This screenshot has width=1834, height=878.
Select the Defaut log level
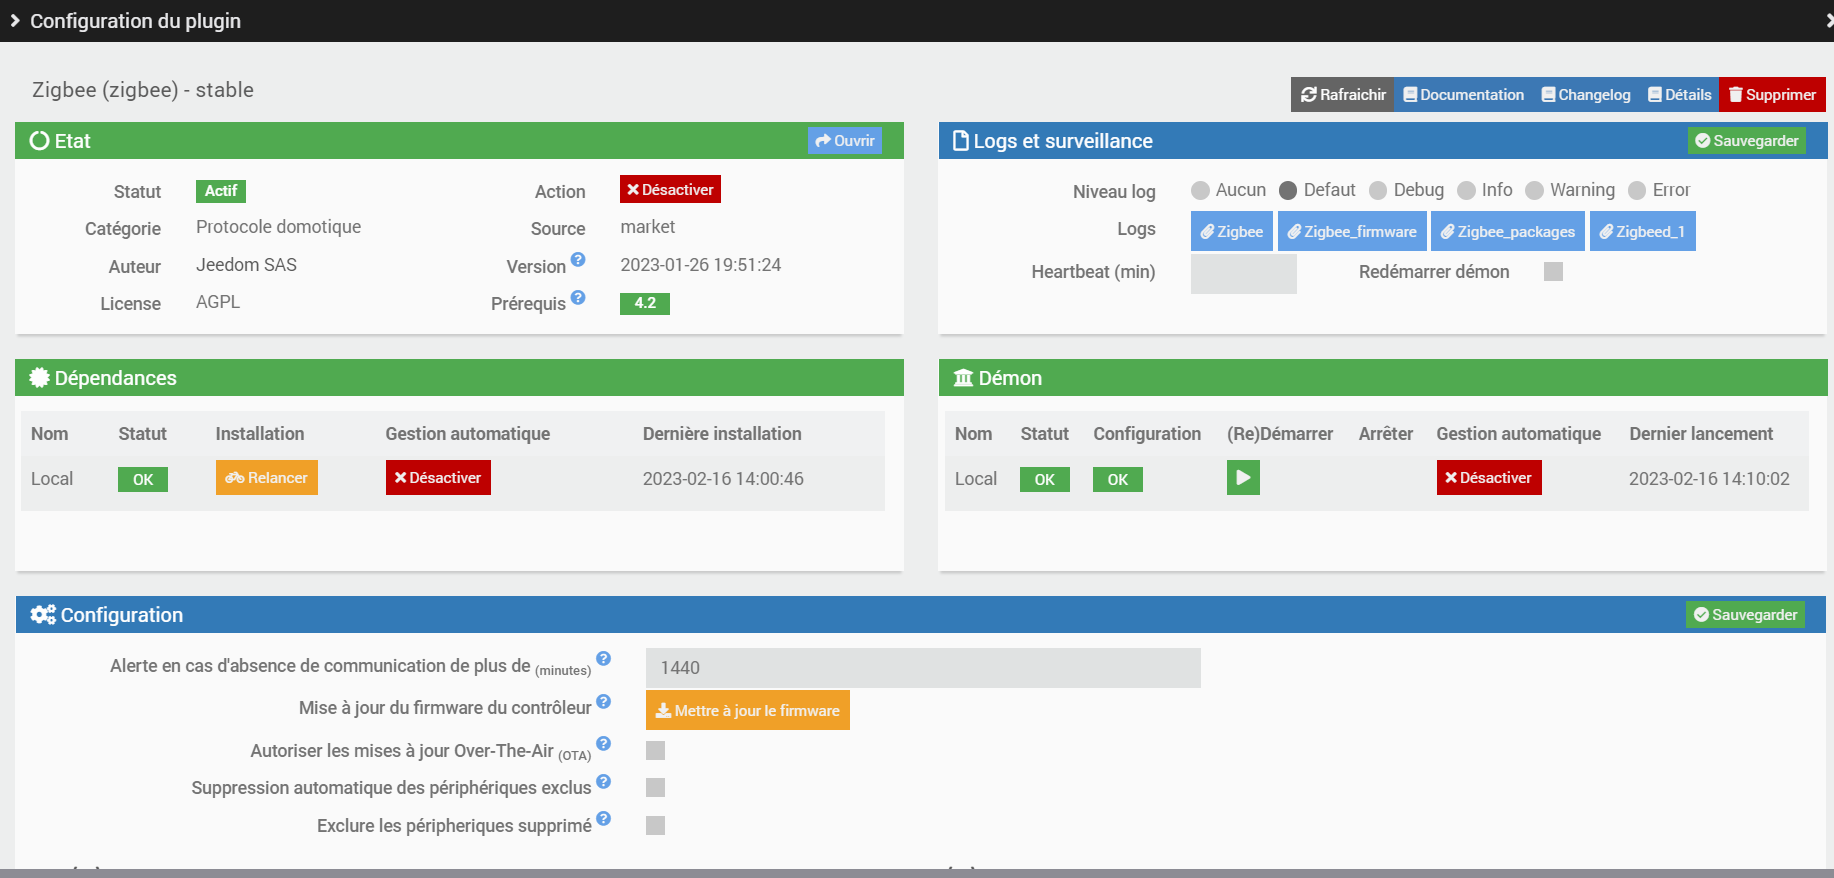click(x=1288, y=190)
